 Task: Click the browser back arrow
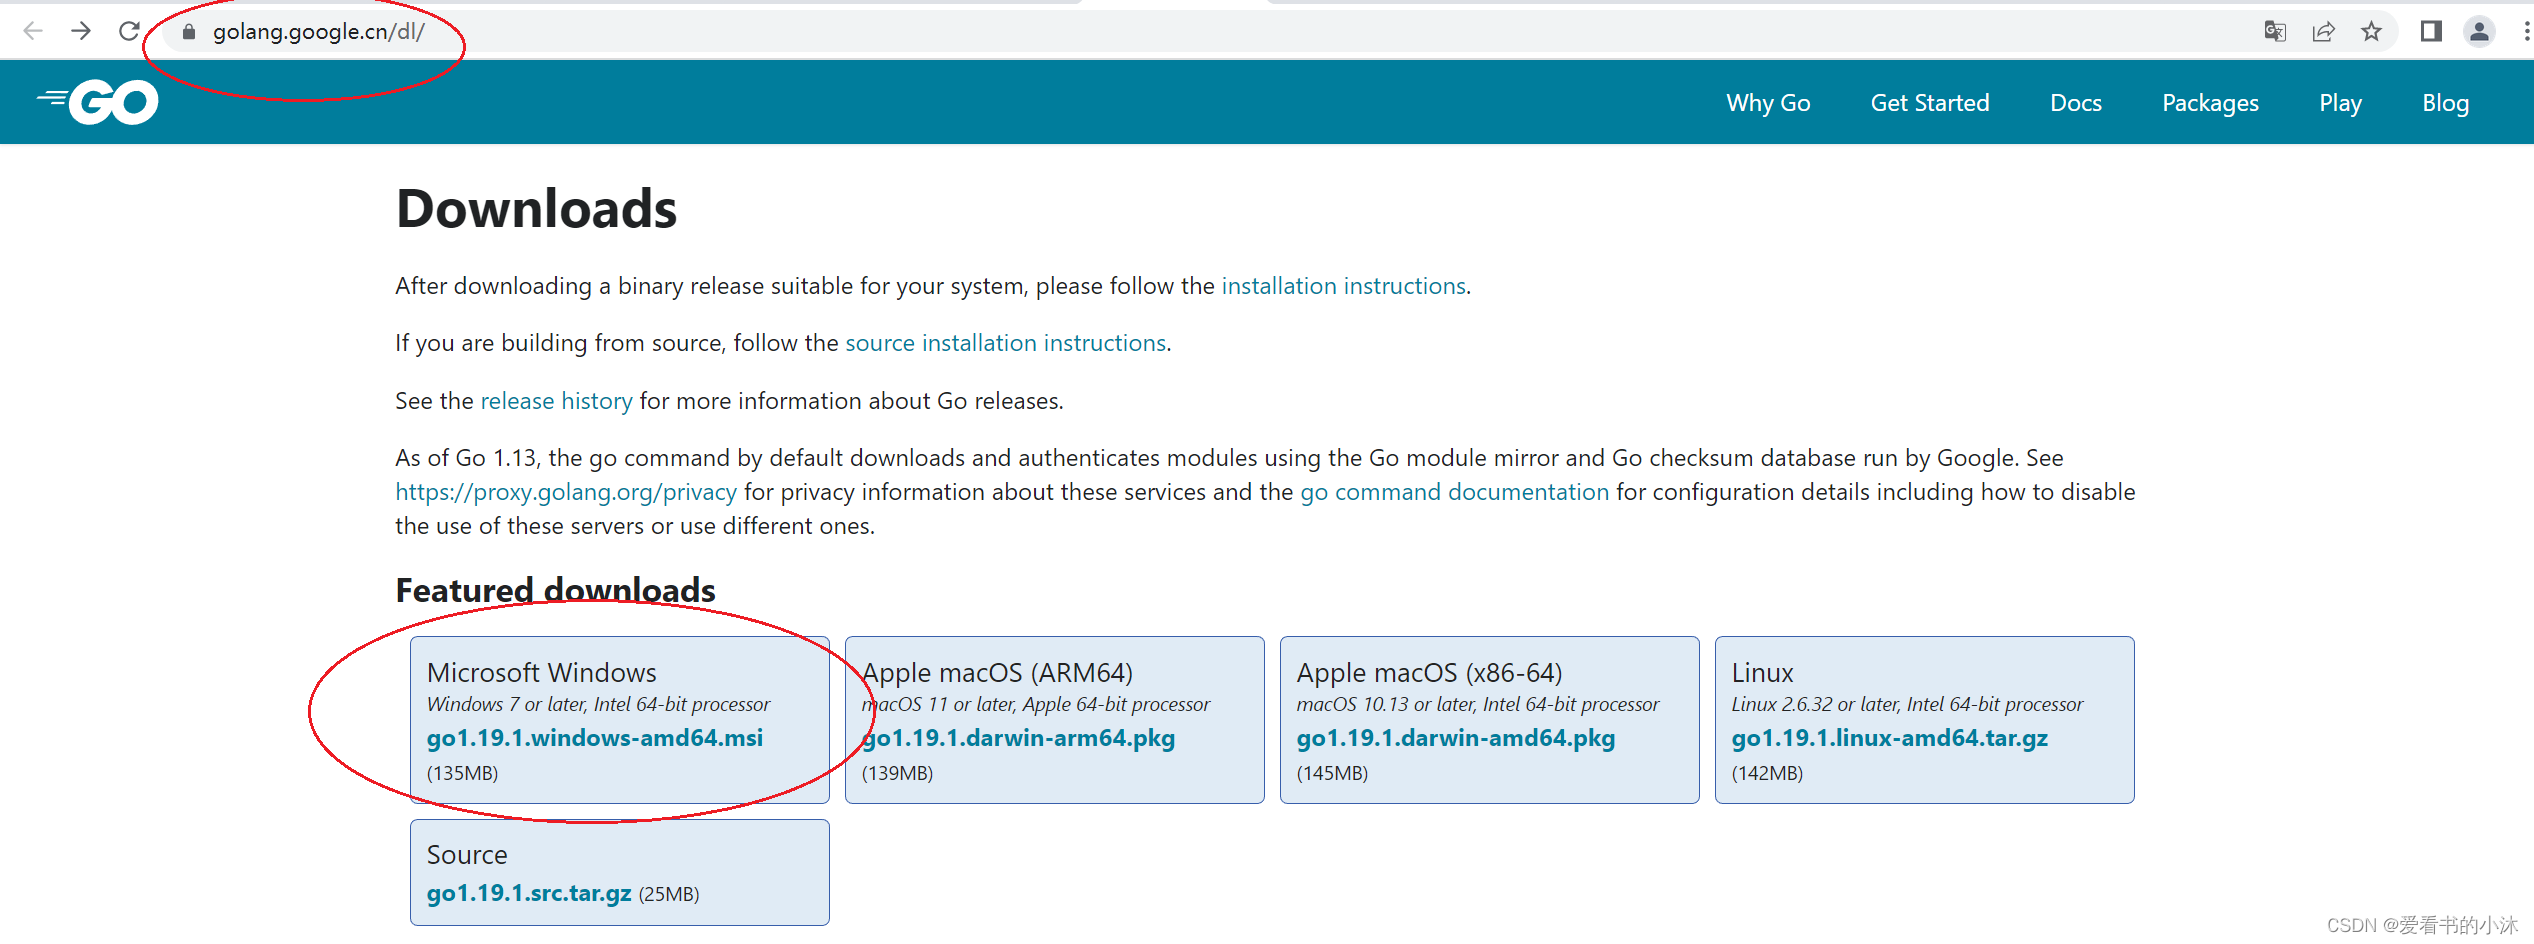pyautogui.click(x=33, y=31)
